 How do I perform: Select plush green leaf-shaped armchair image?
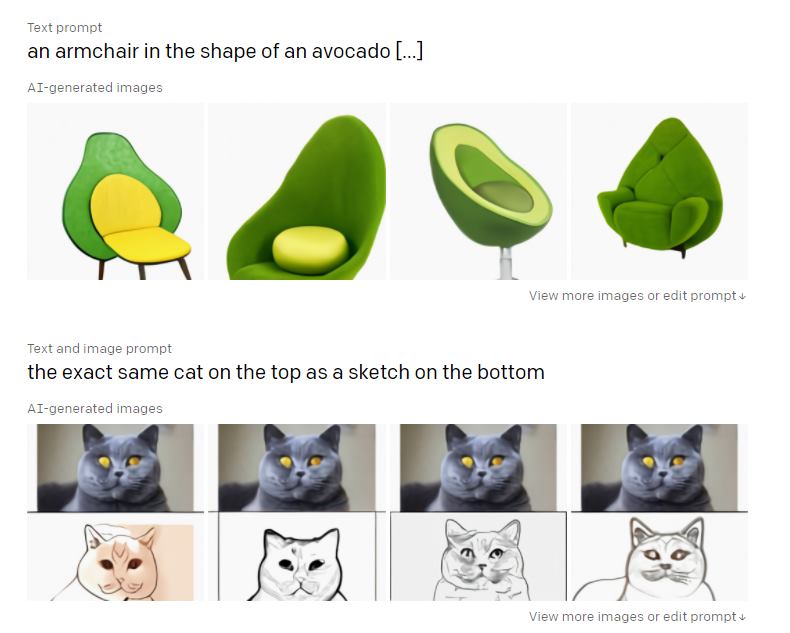coord(660,192)
